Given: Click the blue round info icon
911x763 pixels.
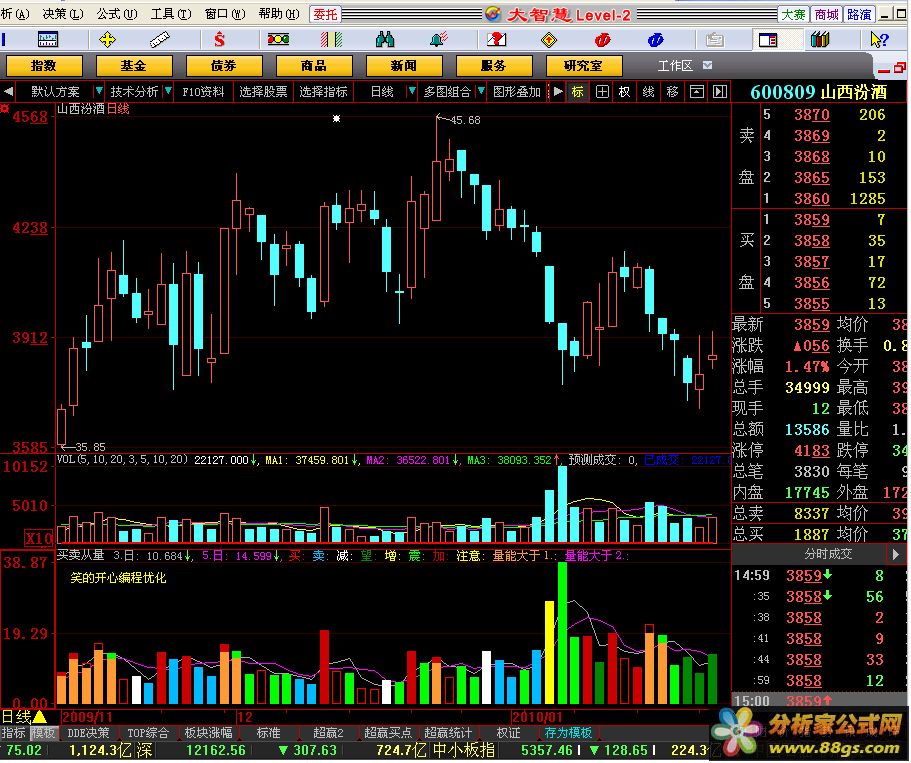Looking at the screenshot, I should [x=655, y=40].
